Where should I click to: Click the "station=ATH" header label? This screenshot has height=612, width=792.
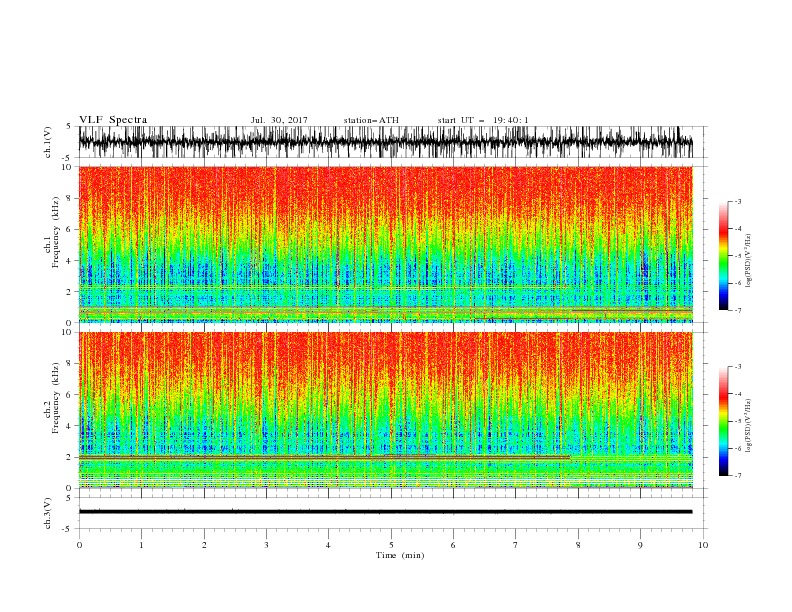371,120
